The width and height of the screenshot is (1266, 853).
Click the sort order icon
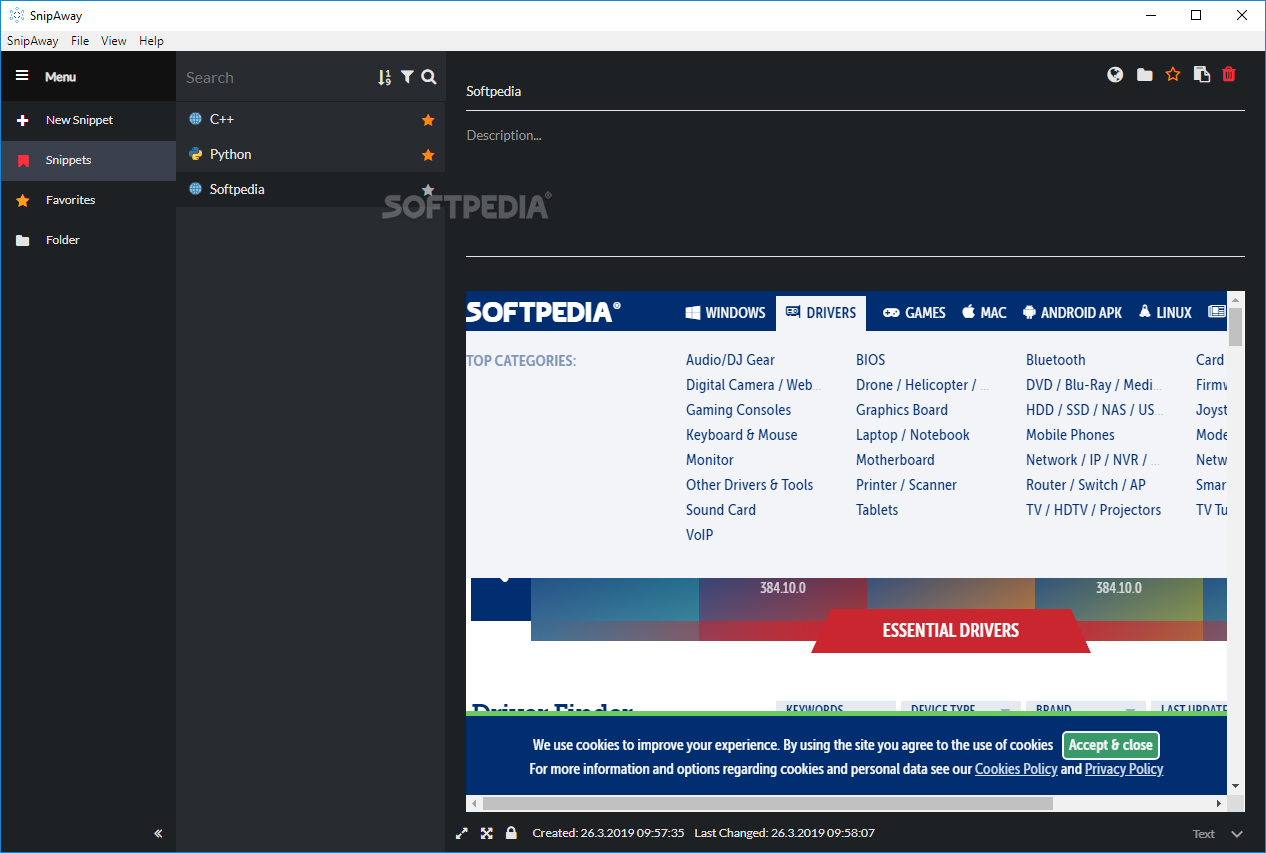point(384,77)
